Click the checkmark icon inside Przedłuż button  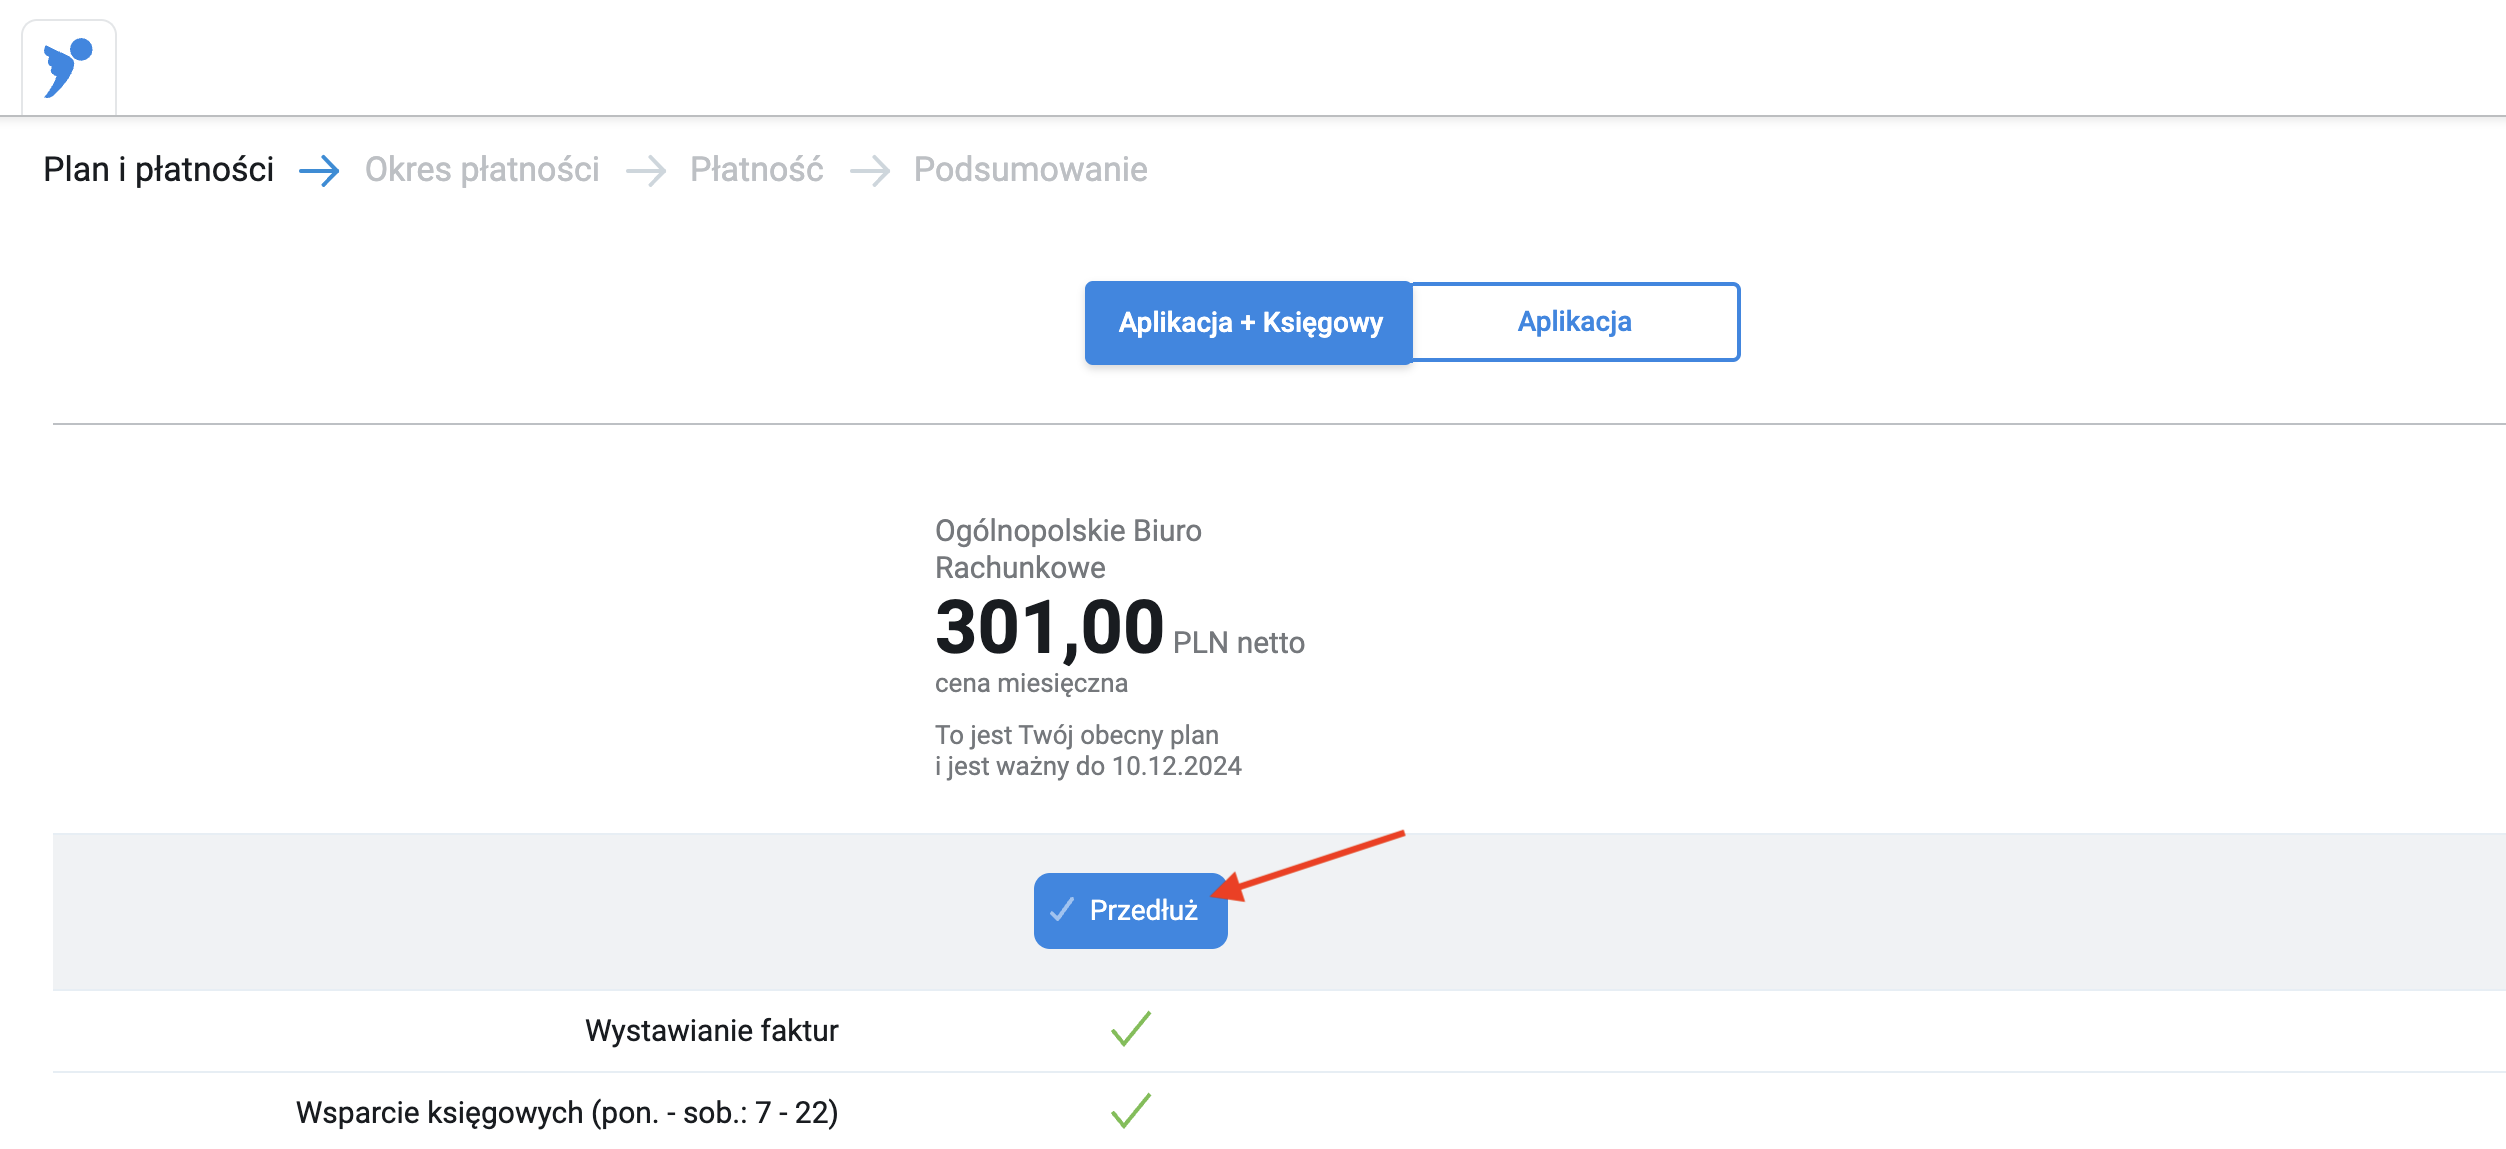[1062, 910]
